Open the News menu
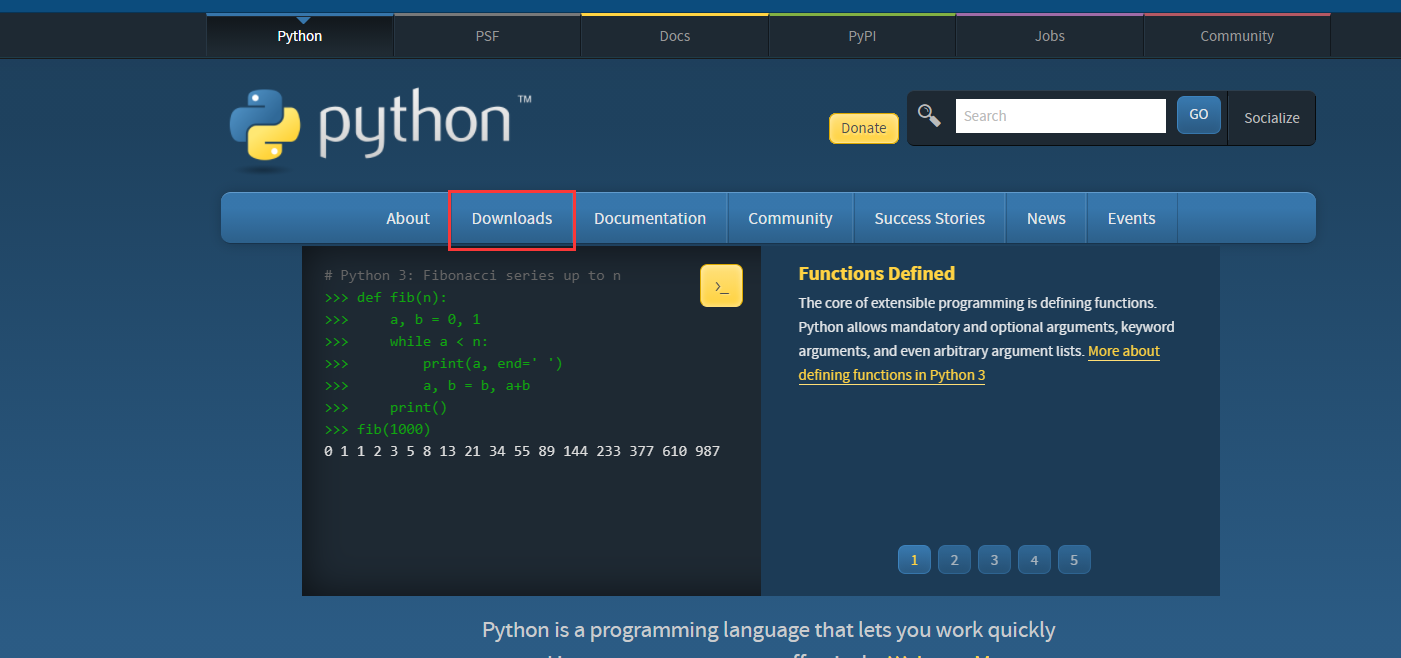The width and height of the screenshot is (1401, 658). click(1046, 219)
